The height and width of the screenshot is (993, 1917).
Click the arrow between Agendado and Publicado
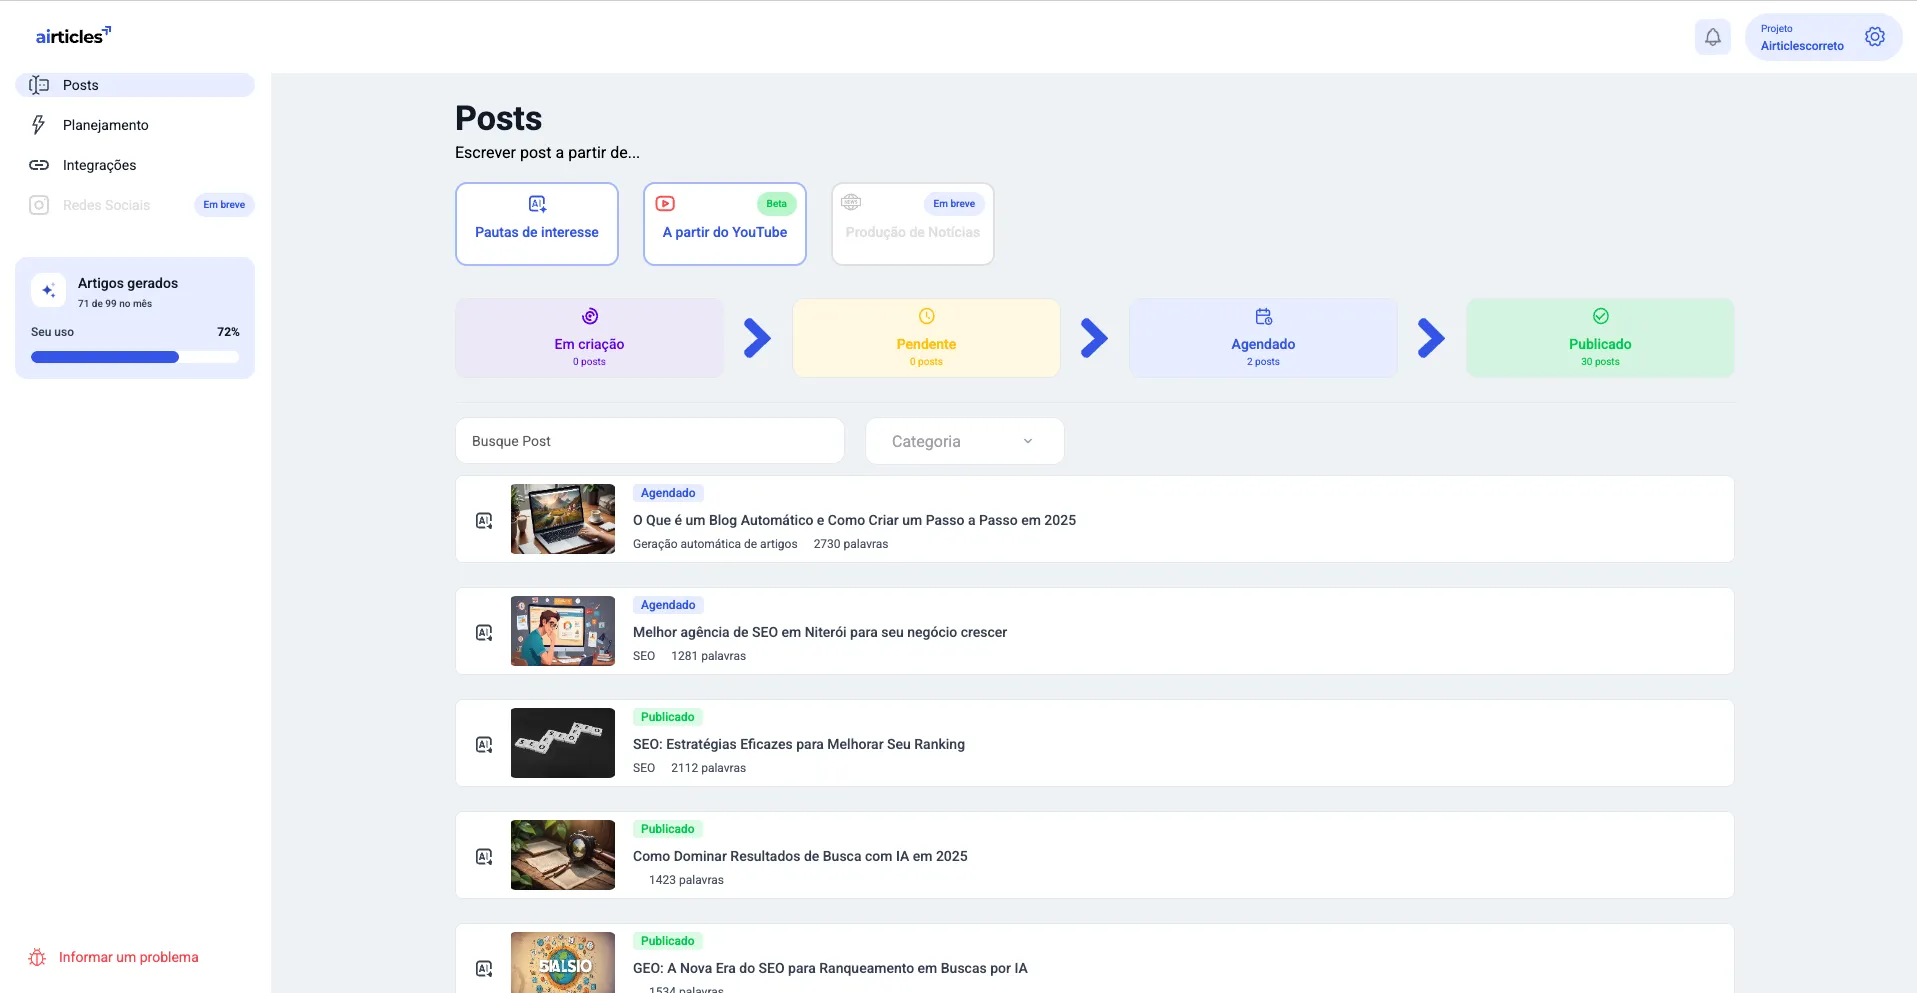[x=1431, y=338]
